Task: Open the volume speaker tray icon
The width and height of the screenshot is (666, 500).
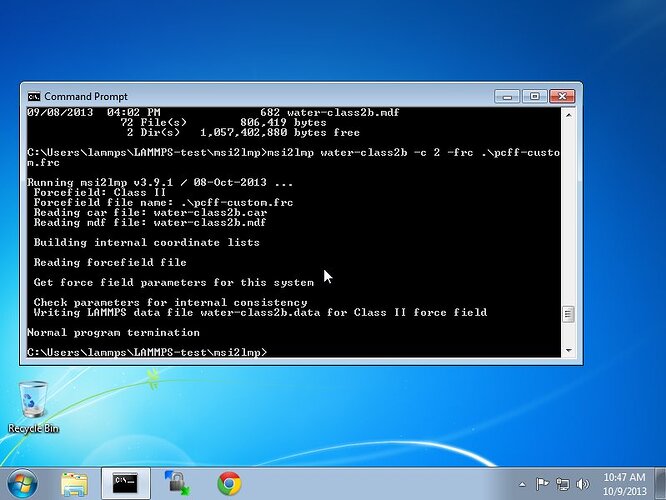Action: [x=583, y=484]
